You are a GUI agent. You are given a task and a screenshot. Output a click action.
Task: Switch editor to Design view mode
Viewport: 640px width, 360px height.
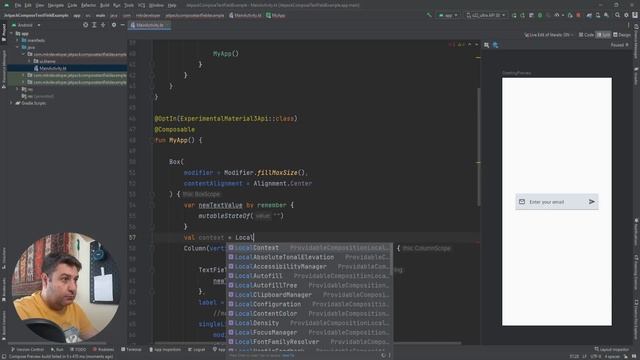(x=622, y=35)
